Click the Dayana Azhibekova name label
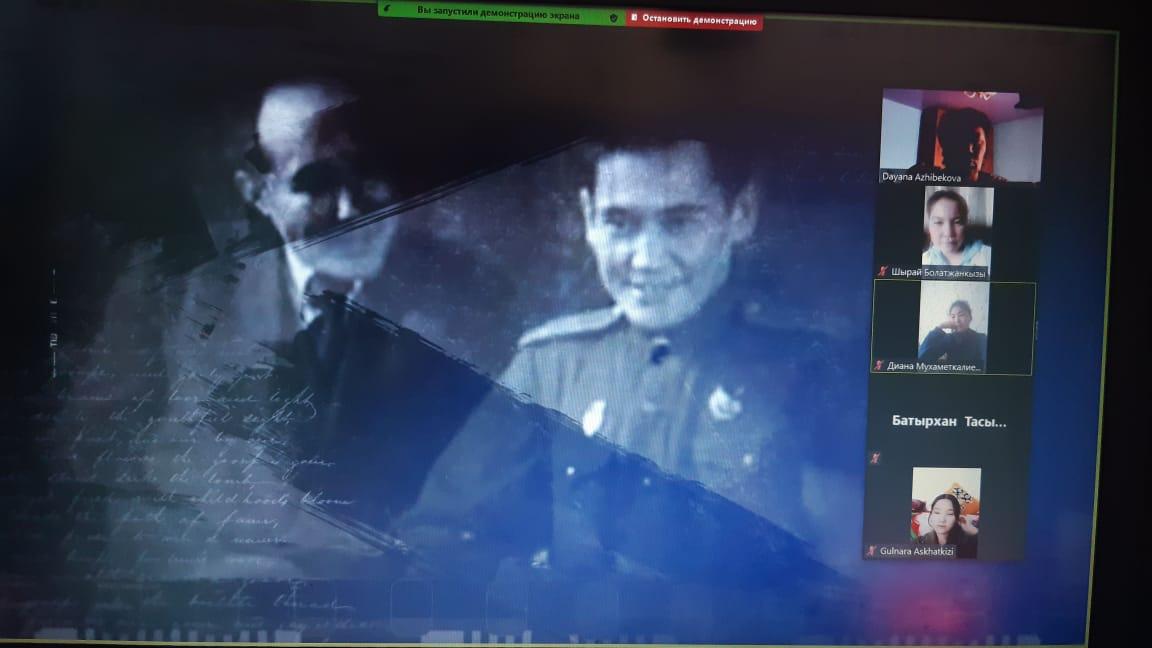1152x648 pixels. pyautogui.click(x=921, y=177)
